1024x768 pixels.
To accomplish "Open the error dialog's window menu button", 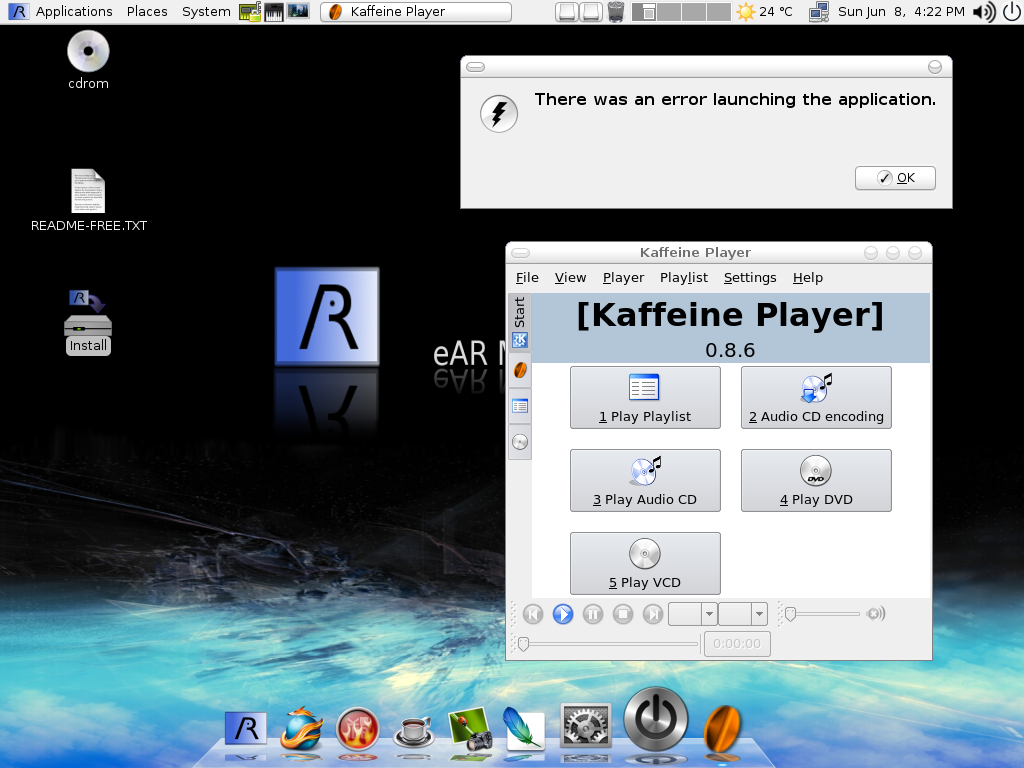I will pos(475,67).
